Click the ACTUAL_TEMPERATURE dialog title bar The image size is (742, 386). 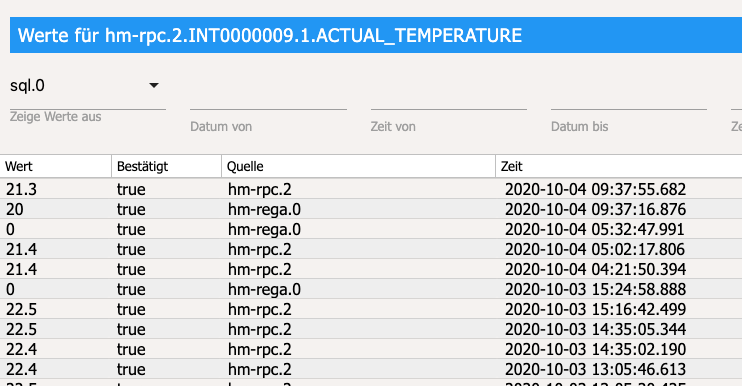tap(376, 35)
